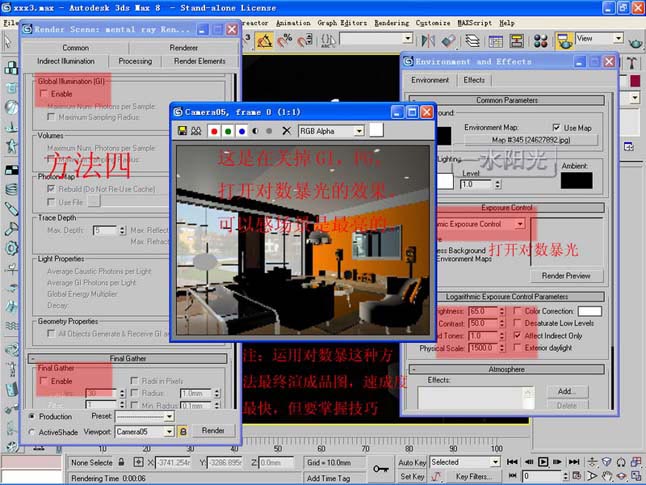The height and width of the screenshot is (485, 646).
Task: Clone the rendered frame window
Action: pos(196,131)
